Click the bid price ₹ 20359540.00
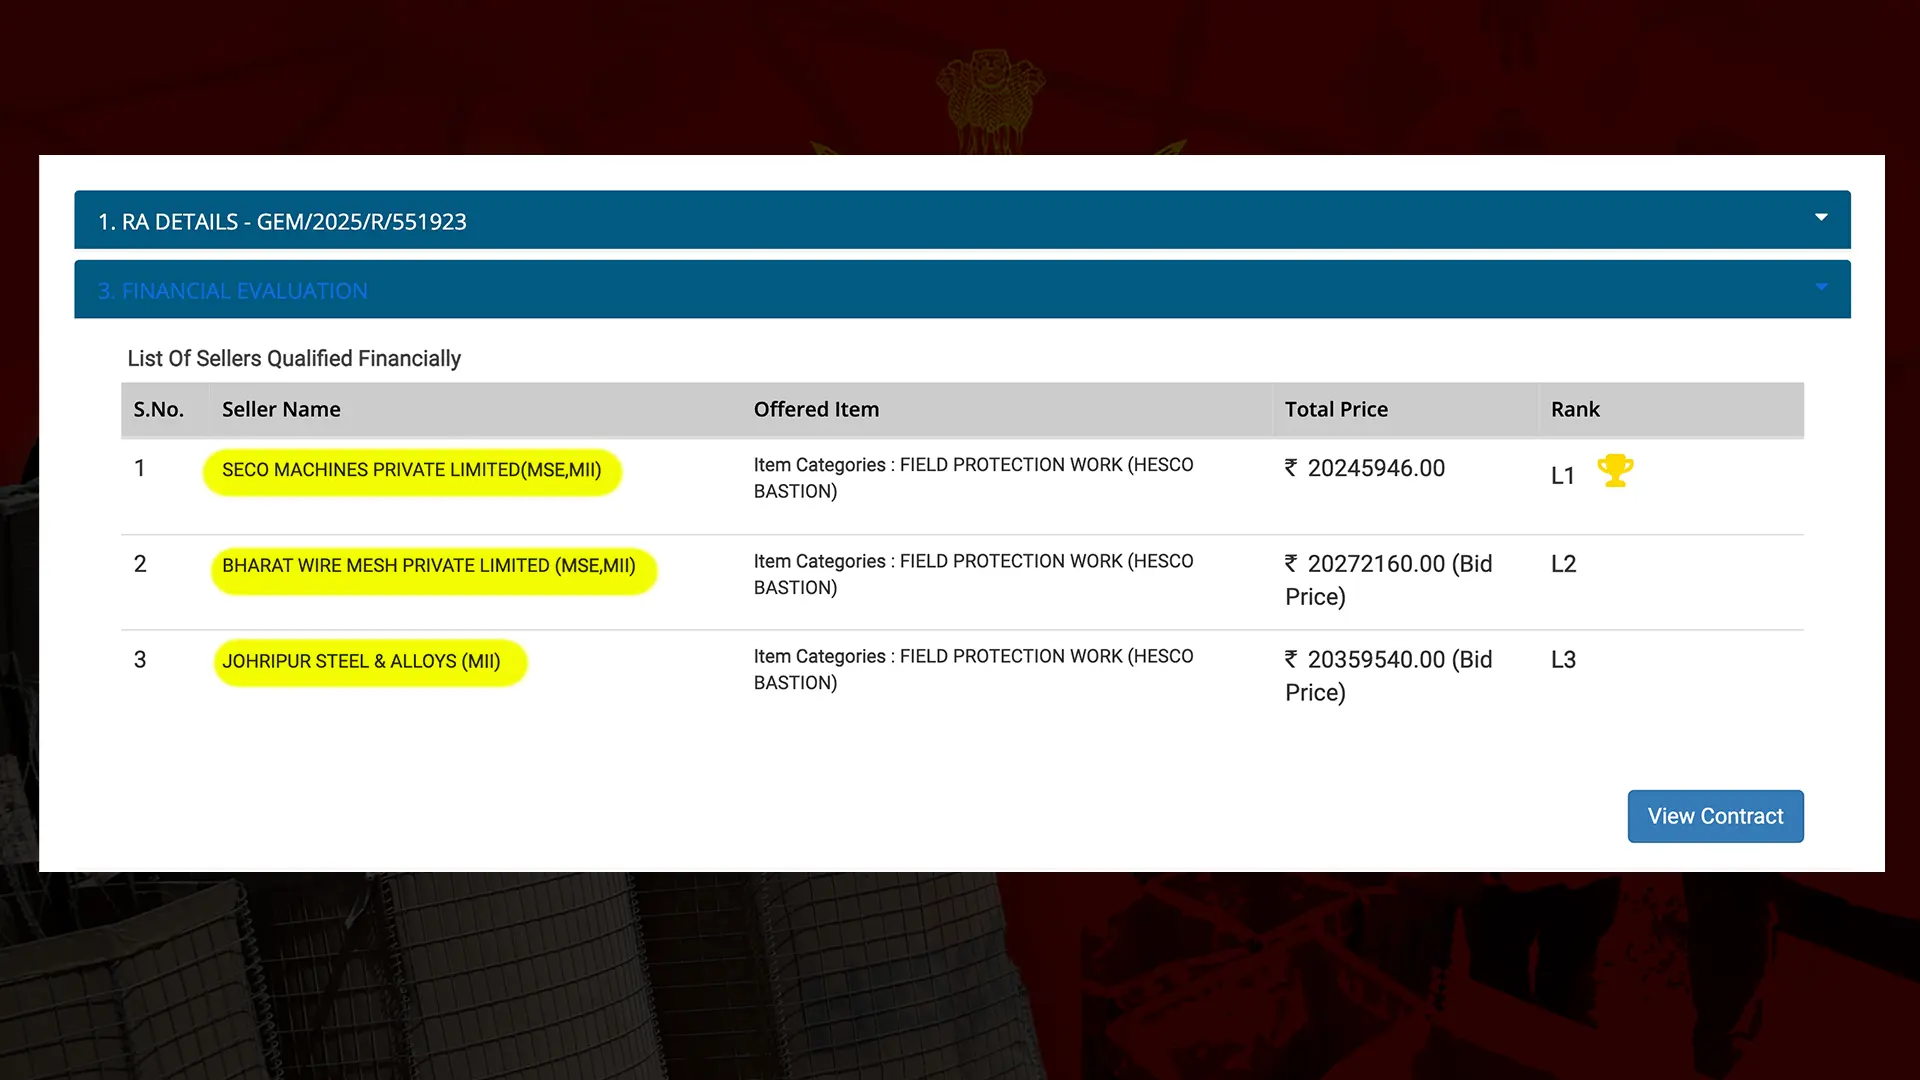This screenshot has height=1080, width=1920. tap(1388, 676)
